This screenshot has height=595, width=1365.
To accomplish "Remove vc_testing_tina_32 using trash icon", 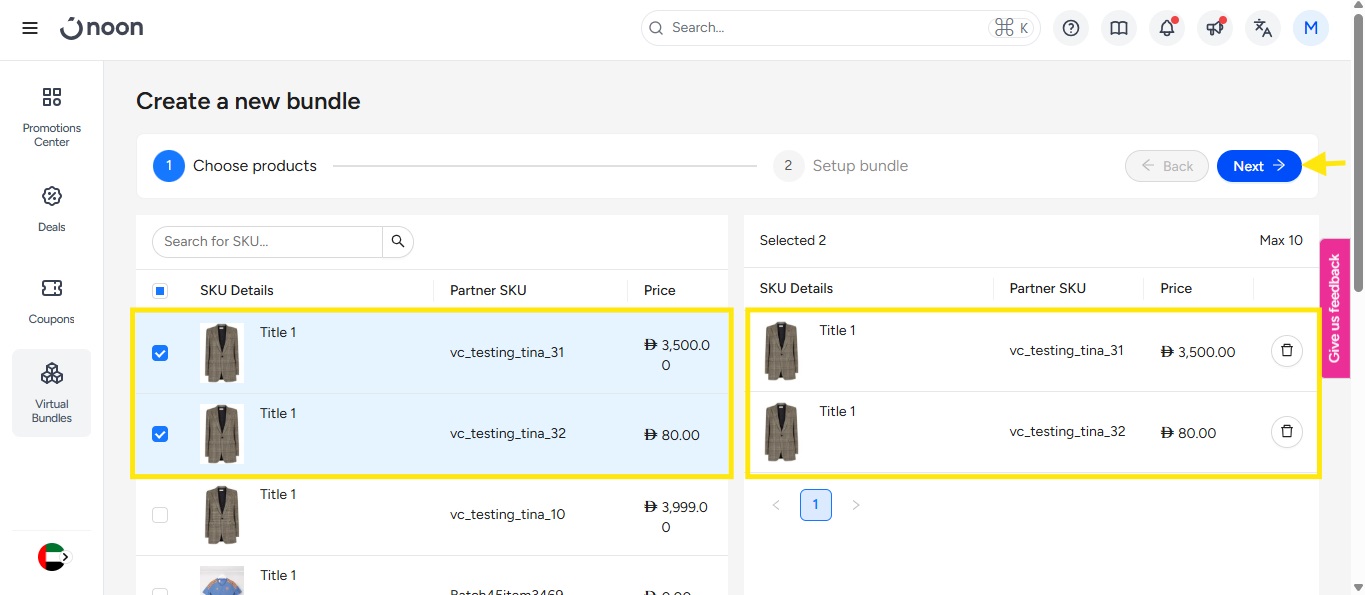I will pyautogui.click(x=1287, y=432).
